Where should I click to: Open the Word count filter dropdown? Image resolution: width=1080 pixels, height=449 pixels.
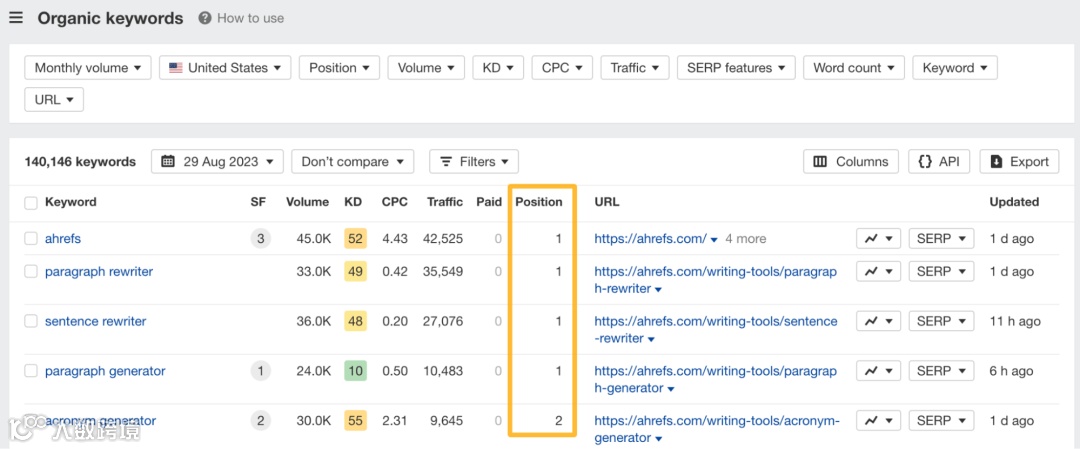click(854, 67)
